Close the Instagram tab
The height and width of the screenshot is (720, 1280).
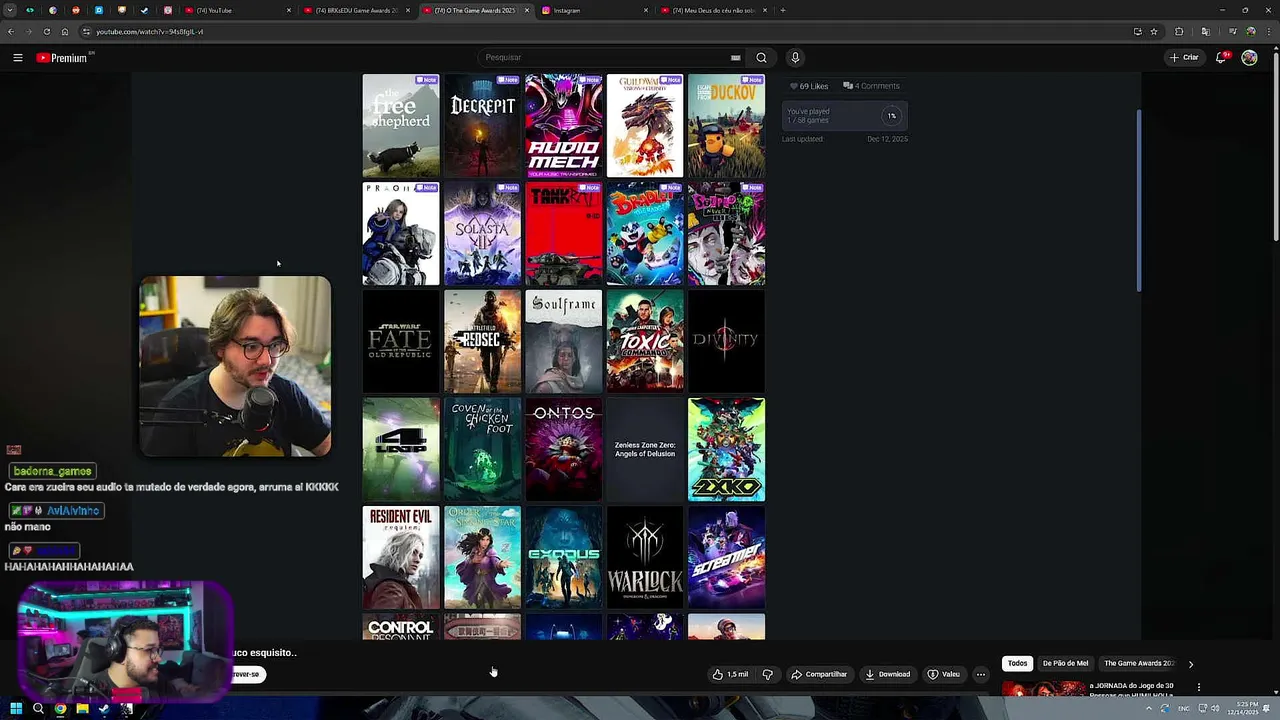(646, 10)
